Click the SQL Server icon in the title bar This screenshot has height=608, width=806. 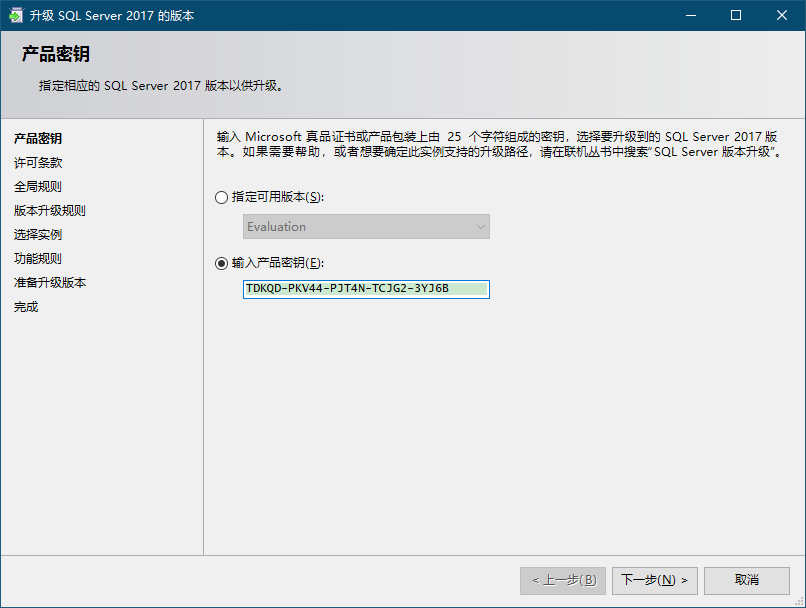(14, 15)
